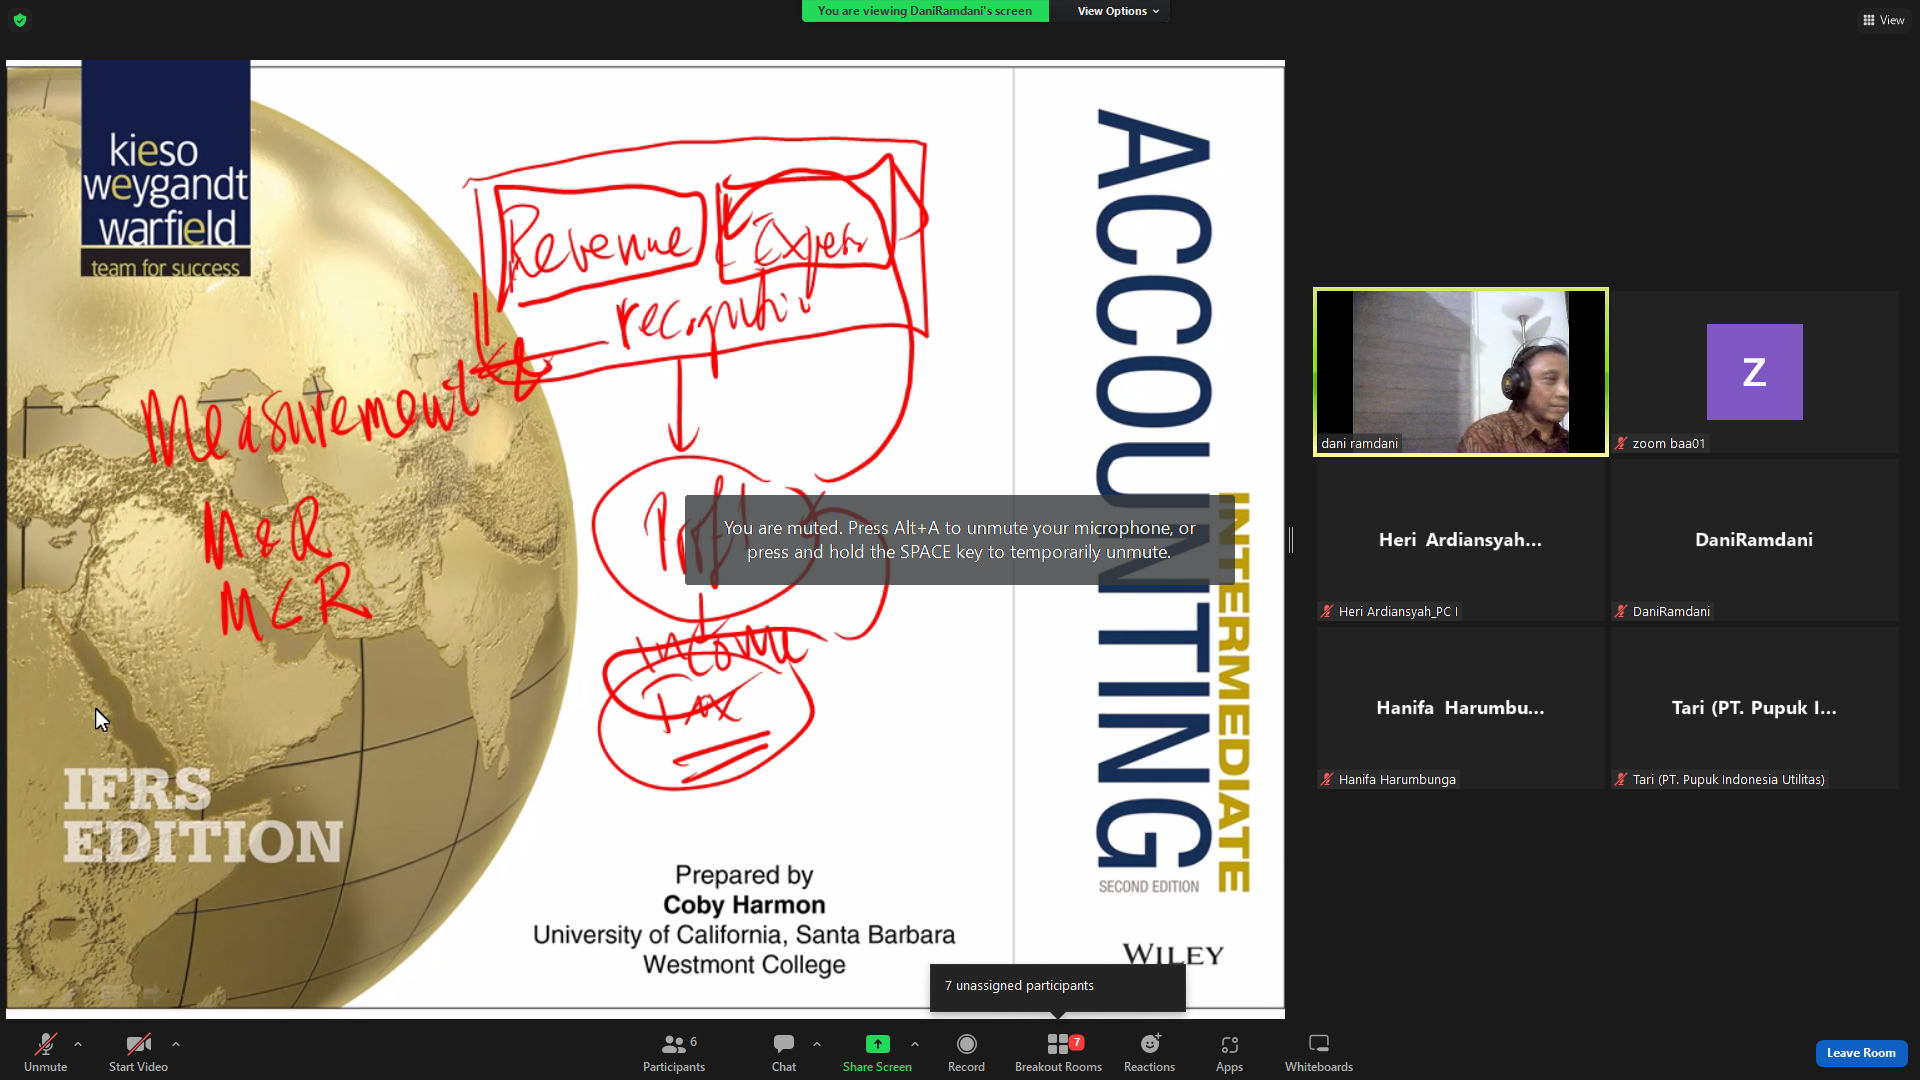Open the Apps panel
1920x1080 pixels.
point(1229,1052)
